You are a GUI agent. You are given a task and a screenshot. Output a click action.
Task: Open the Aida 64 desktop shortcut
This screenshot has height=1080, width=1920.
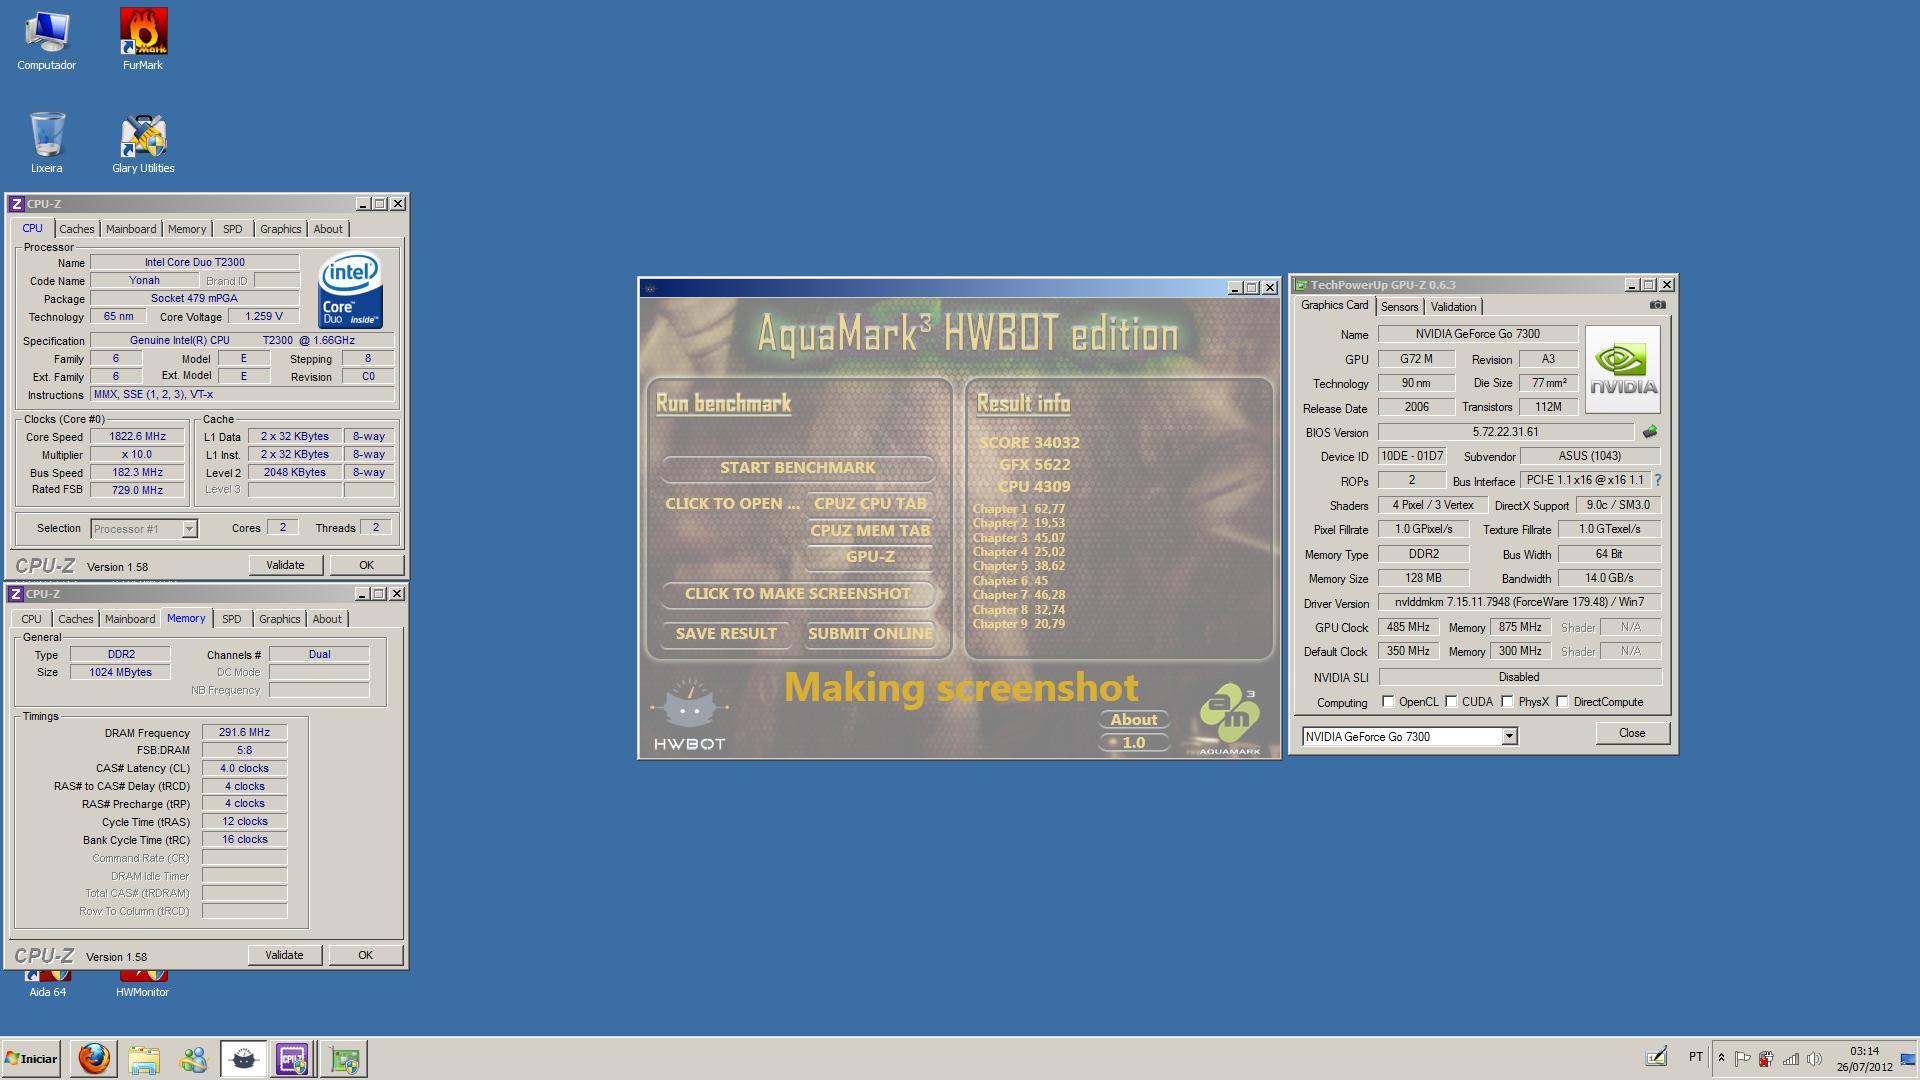click(x=47, y=984)
